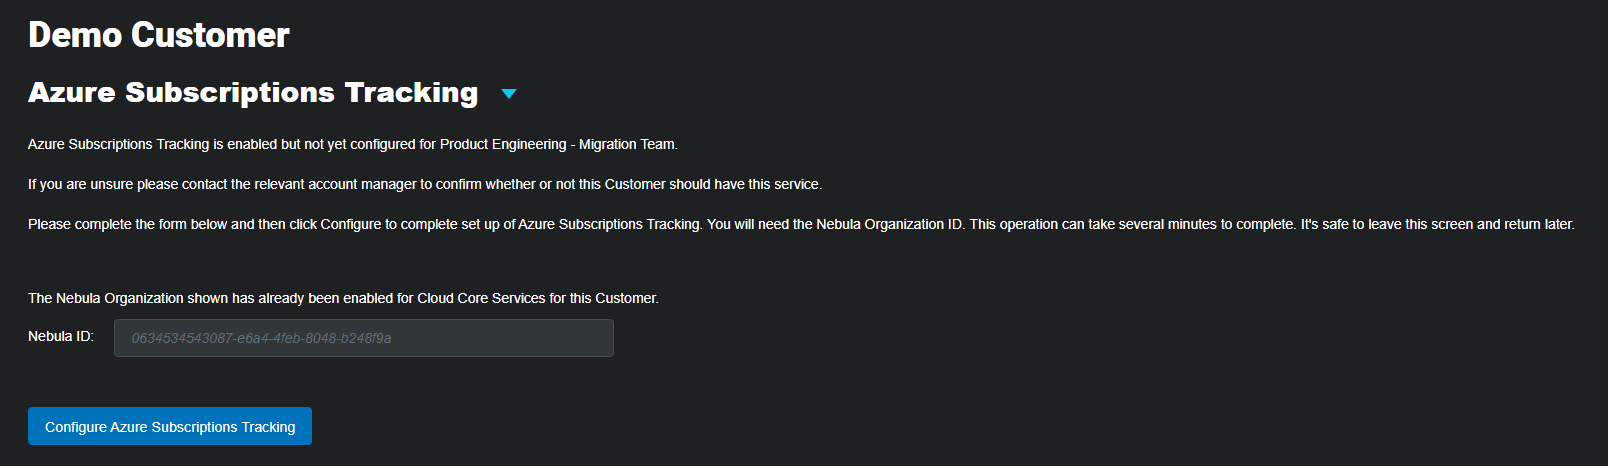Click the Nebula ID label
This screenshot has width=1608, height=466.
click(x=61, y=336)
